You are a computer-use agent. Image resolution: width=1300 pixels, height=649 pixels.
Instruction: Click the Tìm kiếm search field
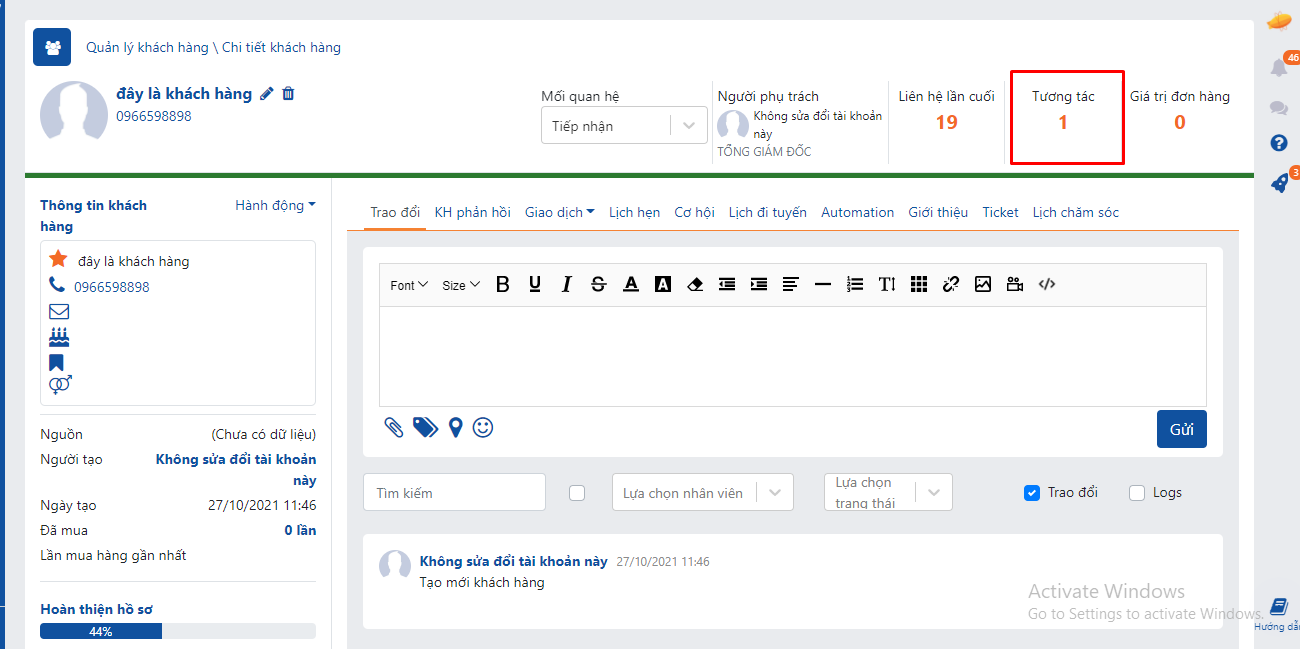[x=454, y=493]
